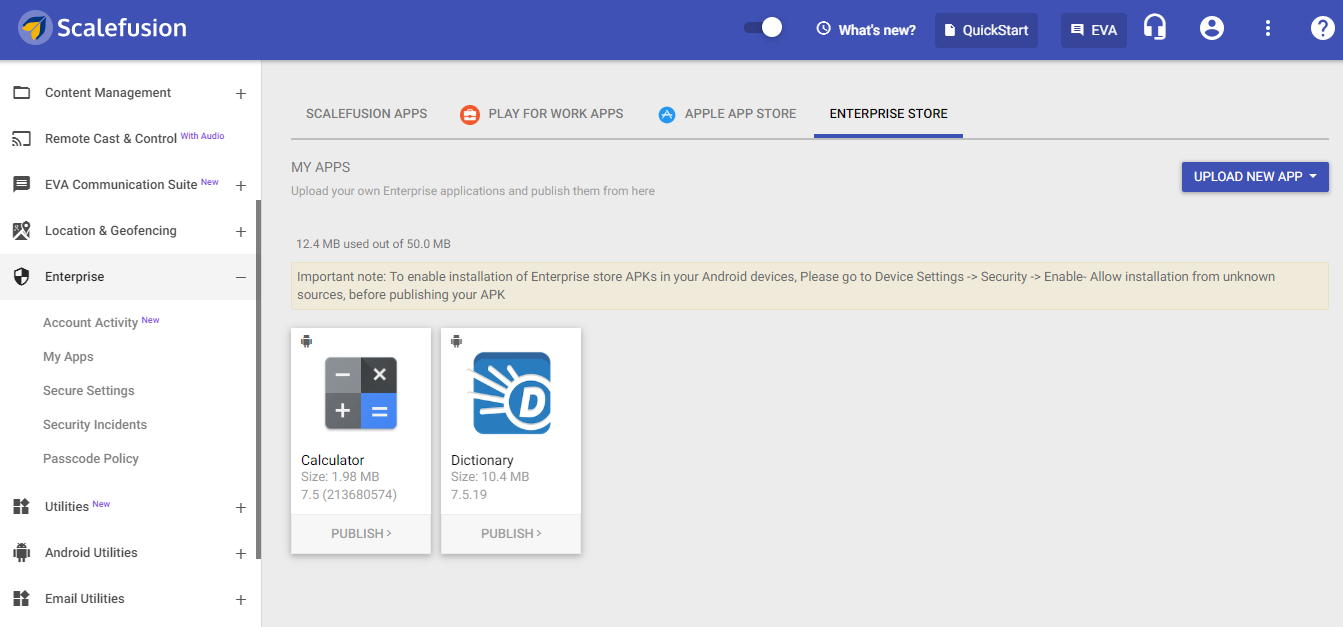
Task: Click the Scalefusion logo
Action: (103, 28)
